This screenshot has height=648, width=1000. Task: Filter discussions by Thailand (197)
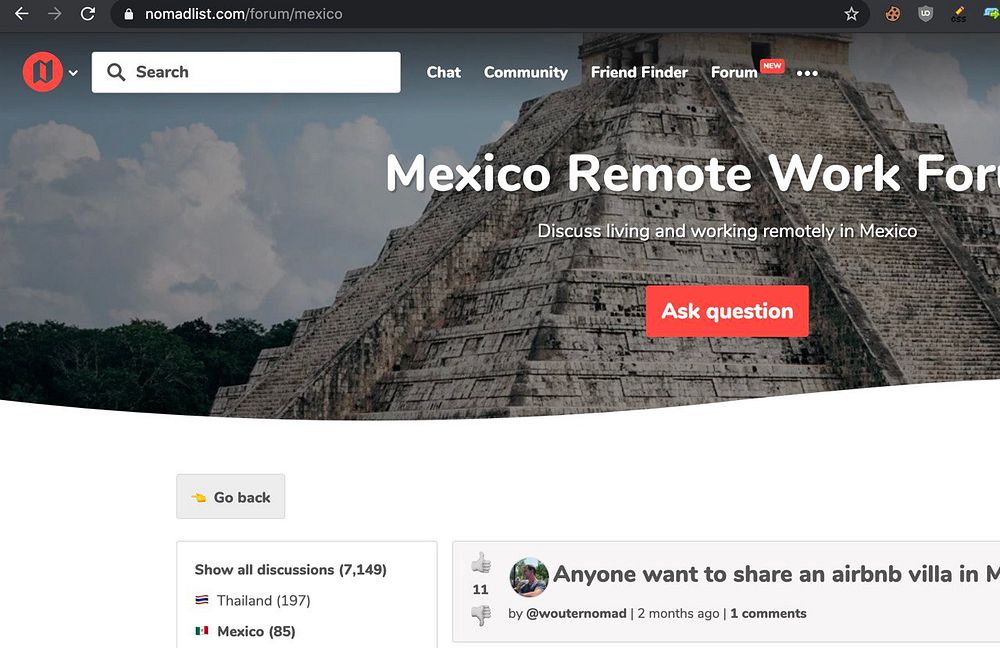pos(253,600)
